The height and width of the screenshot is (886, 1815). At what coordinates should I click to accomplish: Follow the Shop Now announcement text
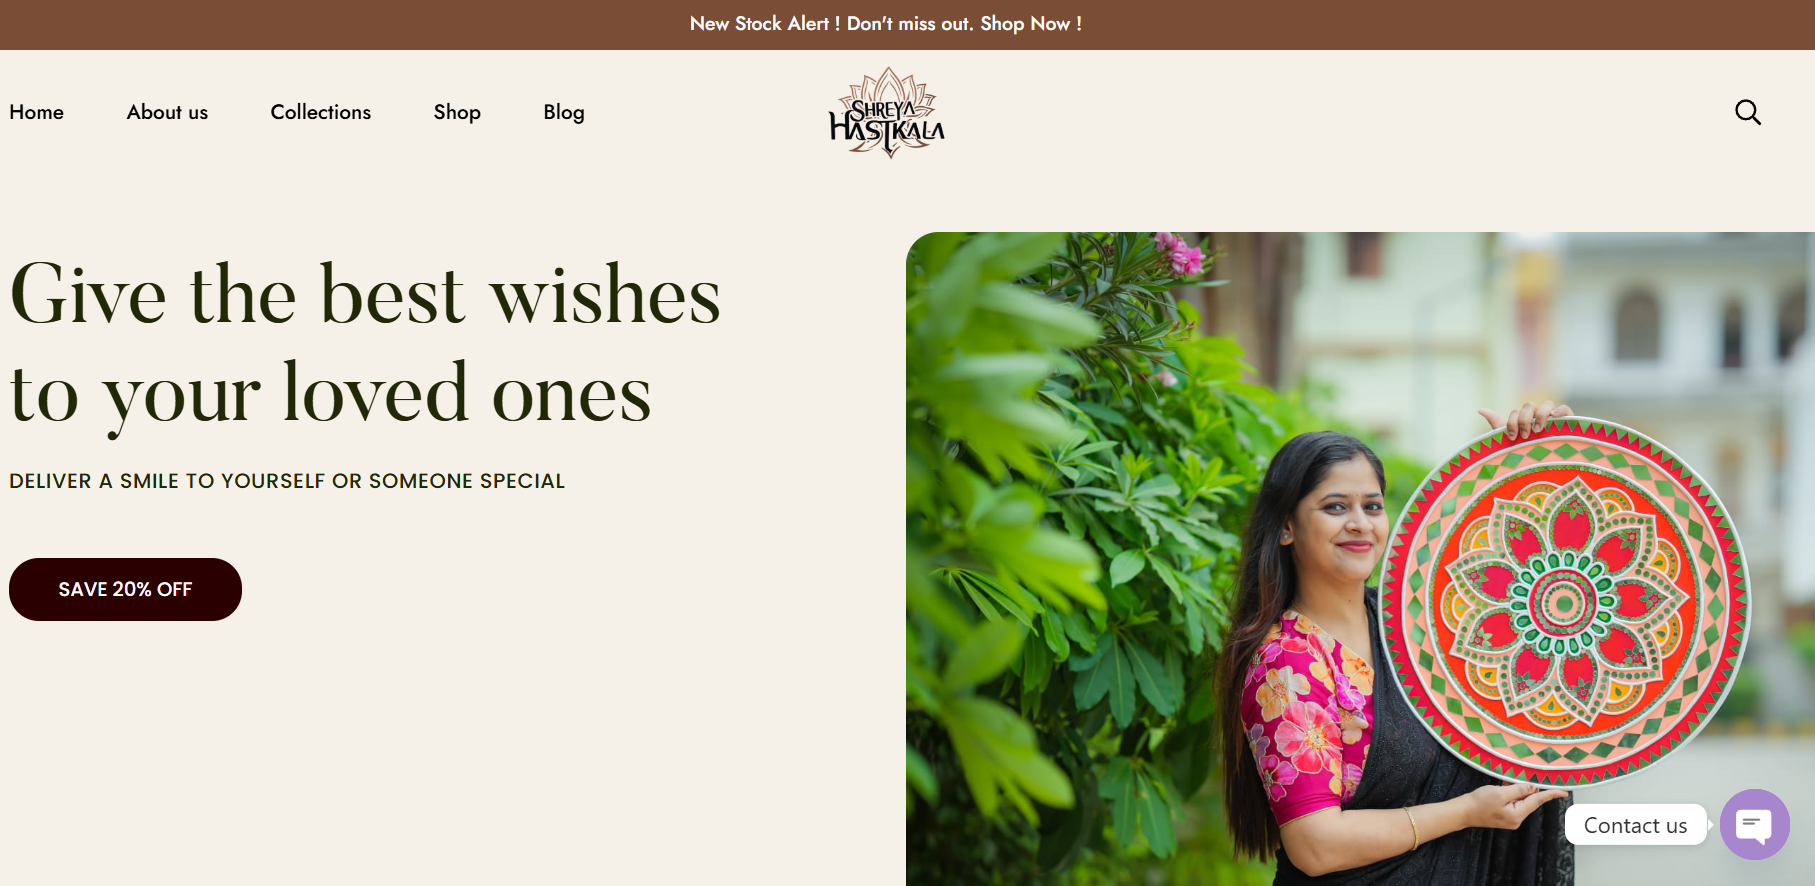click(x=1030, y=23)
